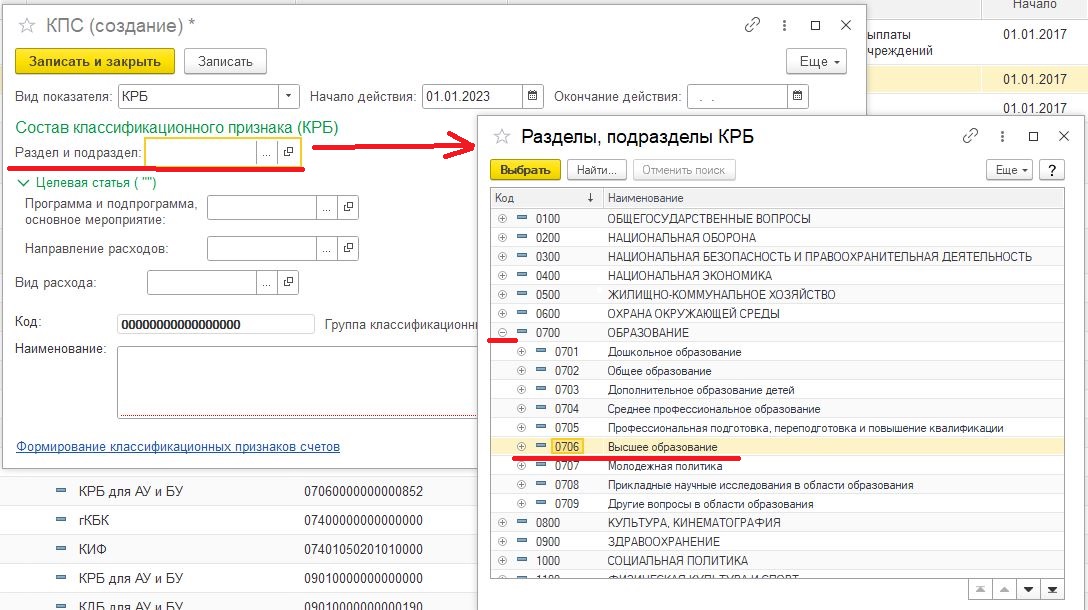1088x610 pixels.
Task: Open Вид расхода item icon
Action: click(288, 282)
